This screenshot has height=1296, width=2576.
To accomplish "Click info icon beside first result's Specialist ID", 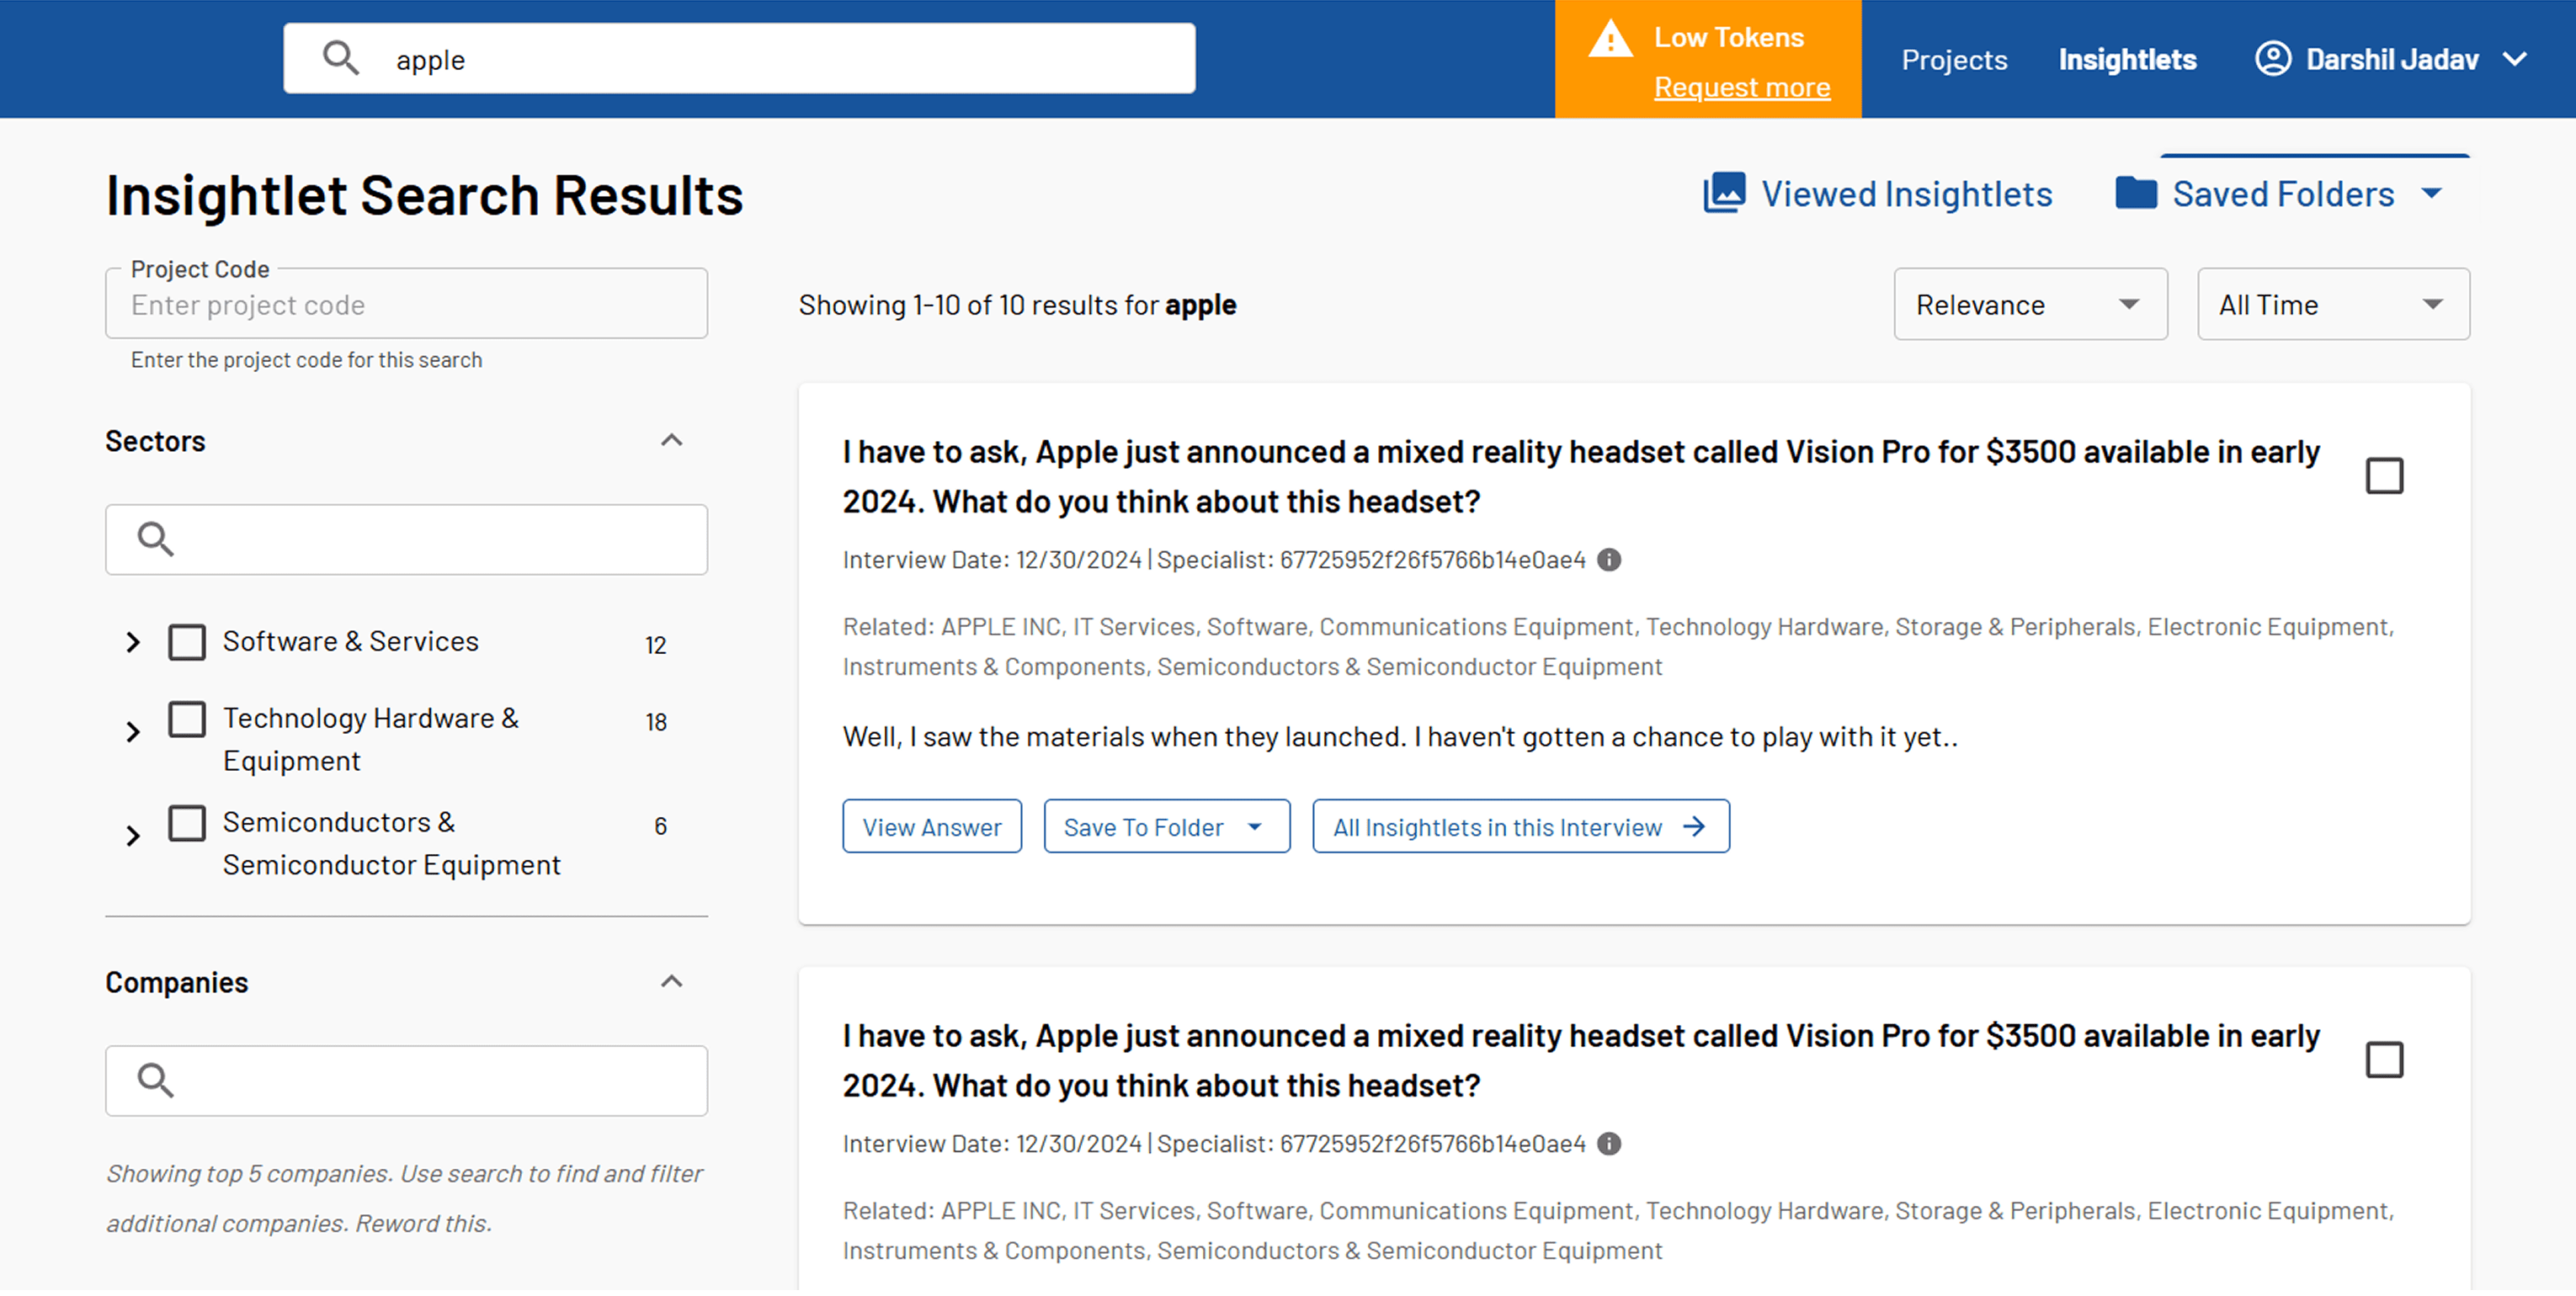I will (1608, 560).
